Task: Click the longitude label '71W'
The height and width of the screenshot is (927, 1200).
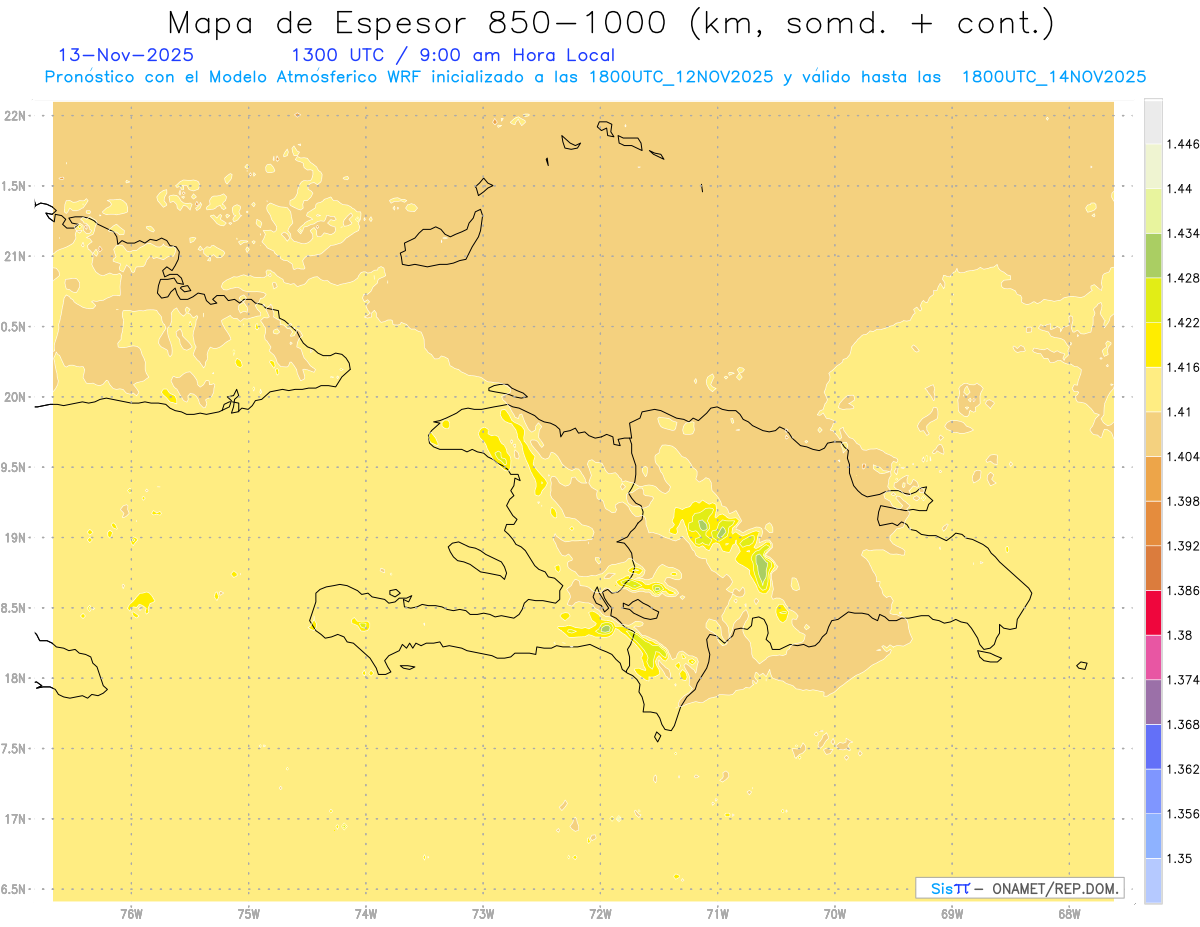Action: (717, 913)
